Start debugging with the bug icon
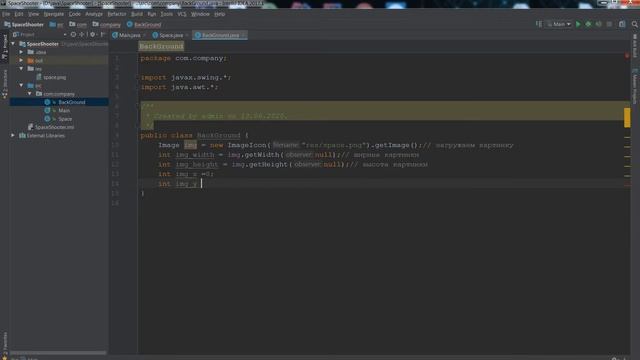The width and height of the screenshot is (640, 360). (x=588, y=24)
